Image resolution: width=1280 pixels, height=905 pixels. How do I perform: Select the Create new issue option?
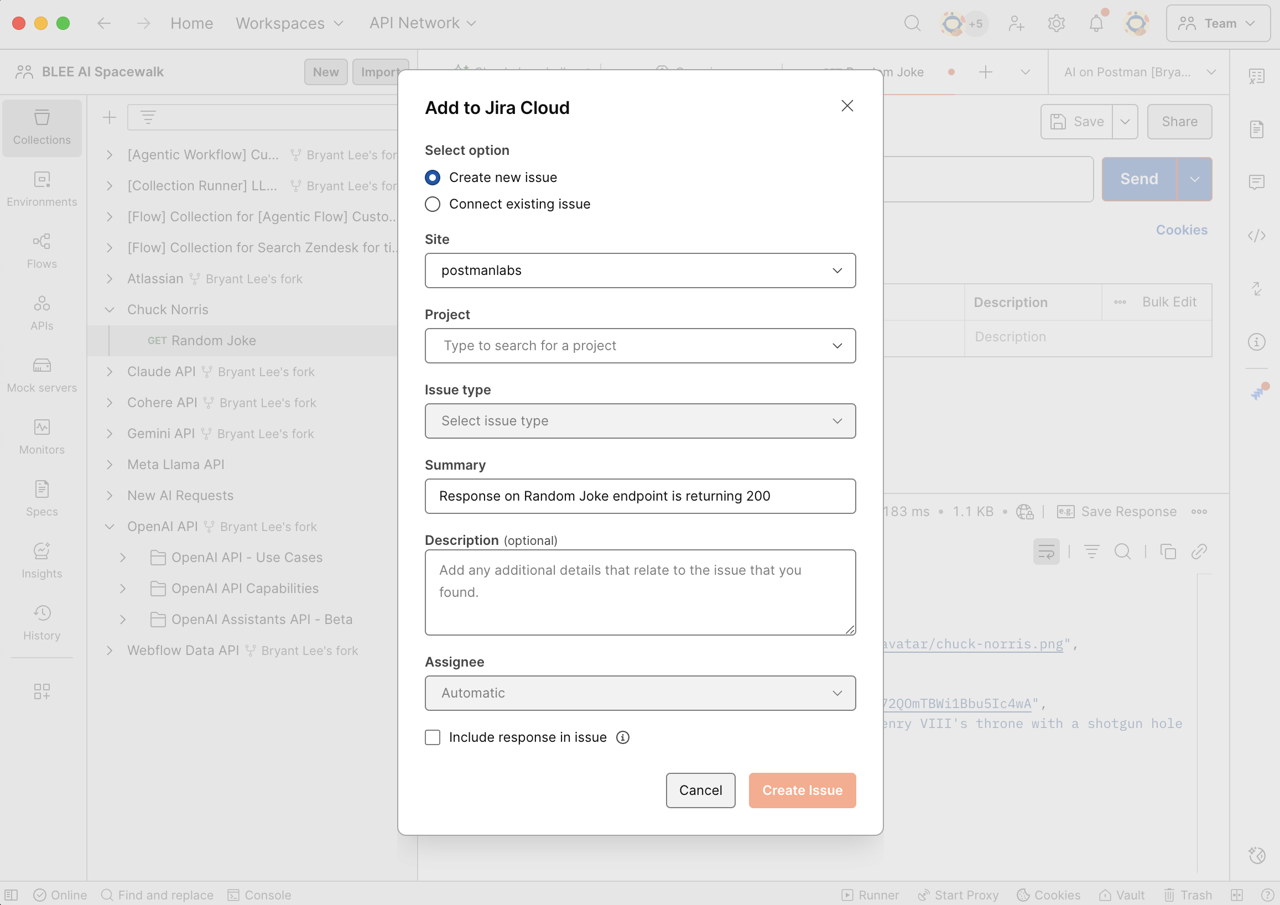[431, 178]
